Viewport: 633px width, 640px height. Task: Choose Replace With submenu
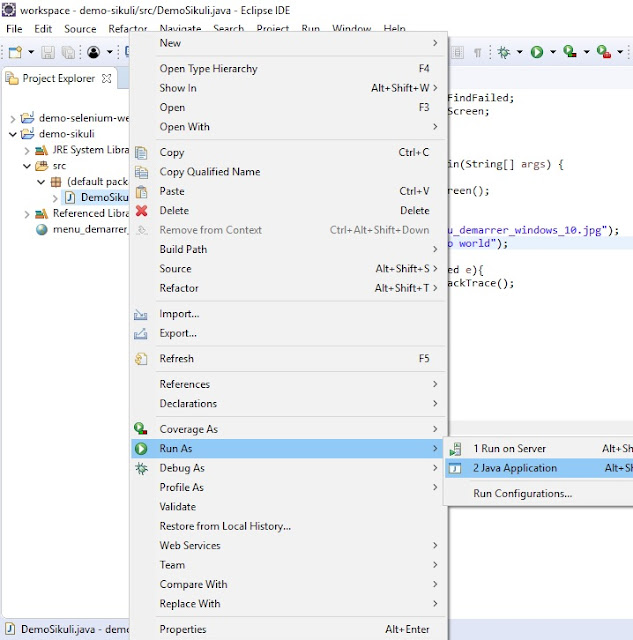(289, 603)
